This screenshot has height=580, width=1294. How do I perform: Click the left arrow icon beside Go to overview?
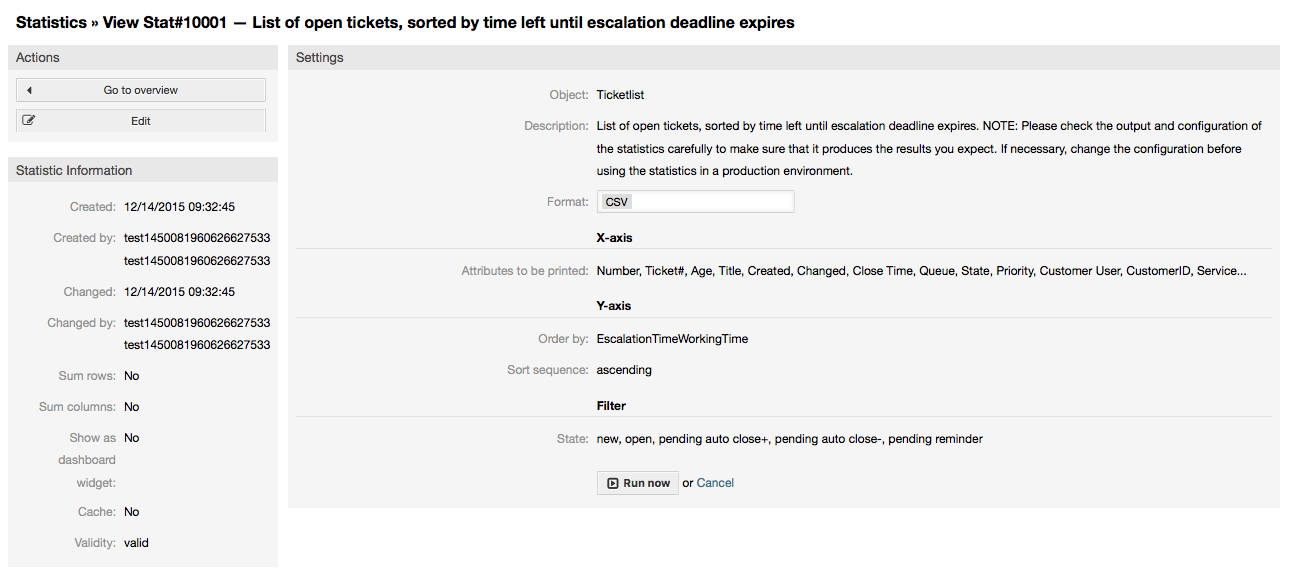pos(29,90)
